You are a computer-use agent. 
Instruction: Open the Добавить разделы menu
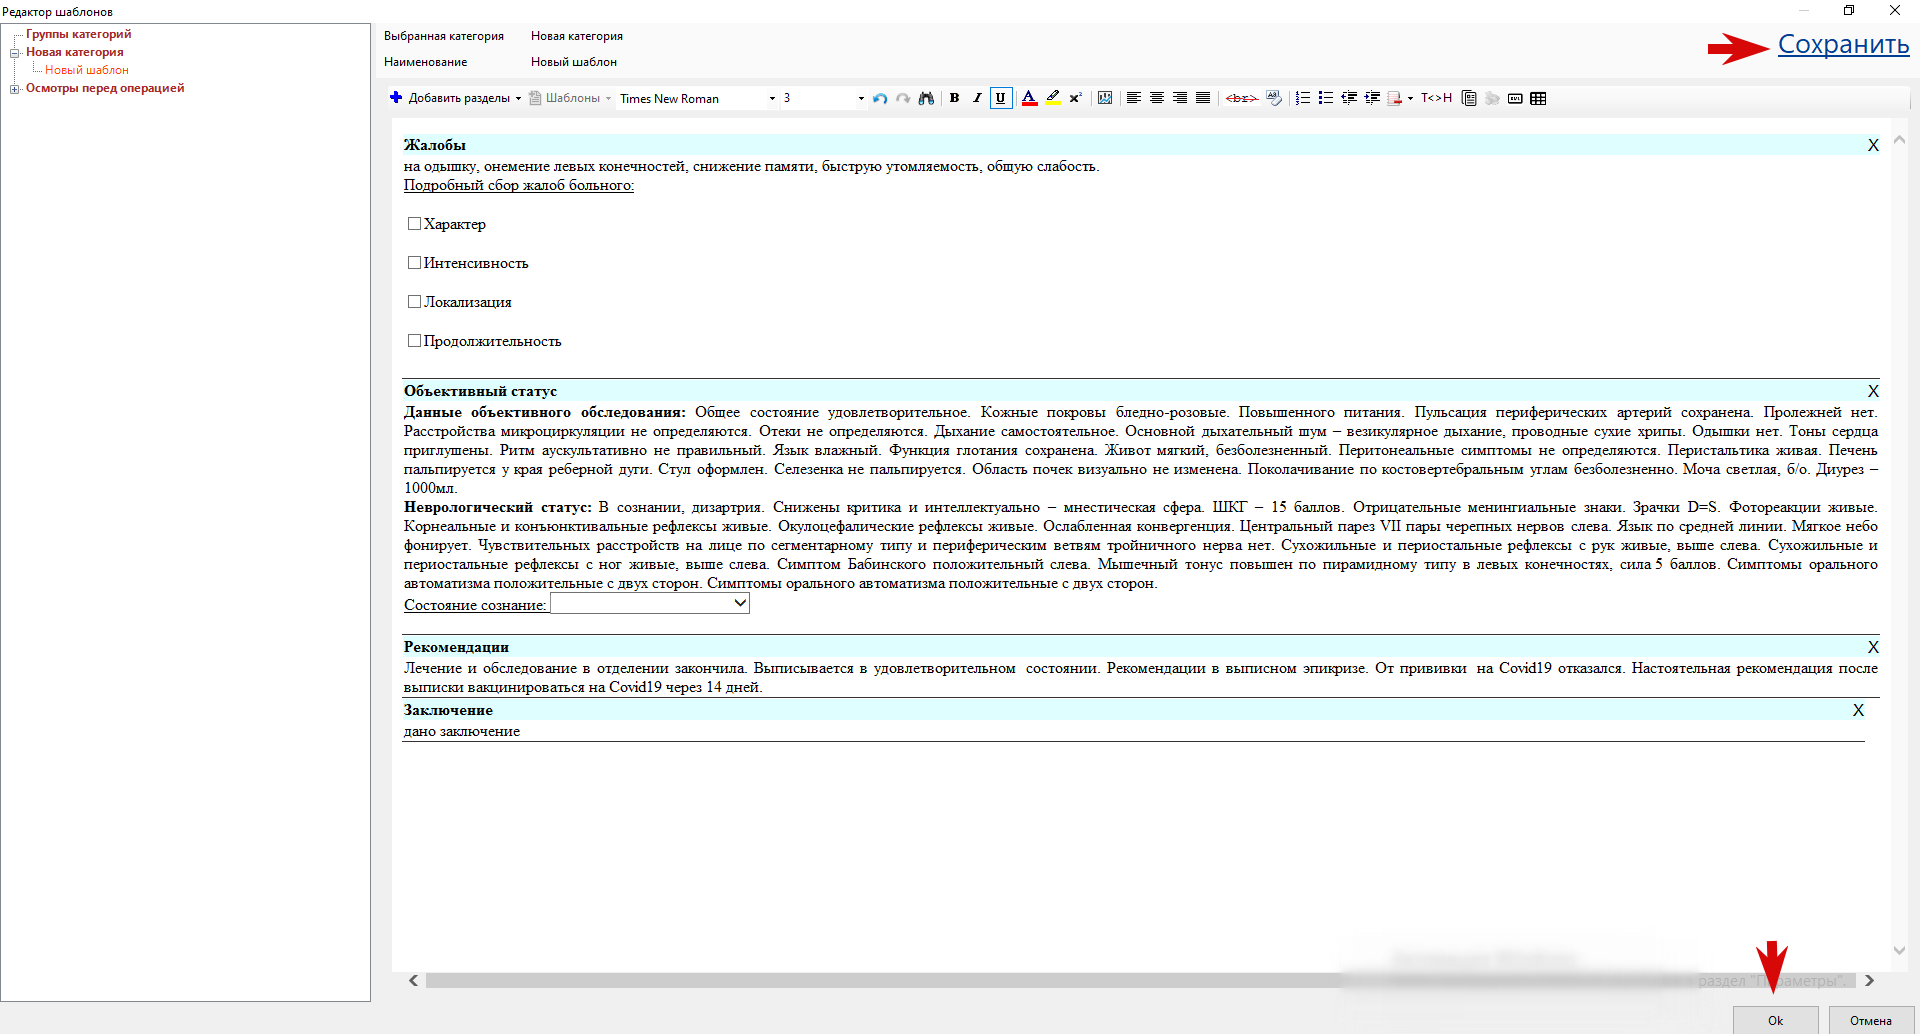[456, 98]
